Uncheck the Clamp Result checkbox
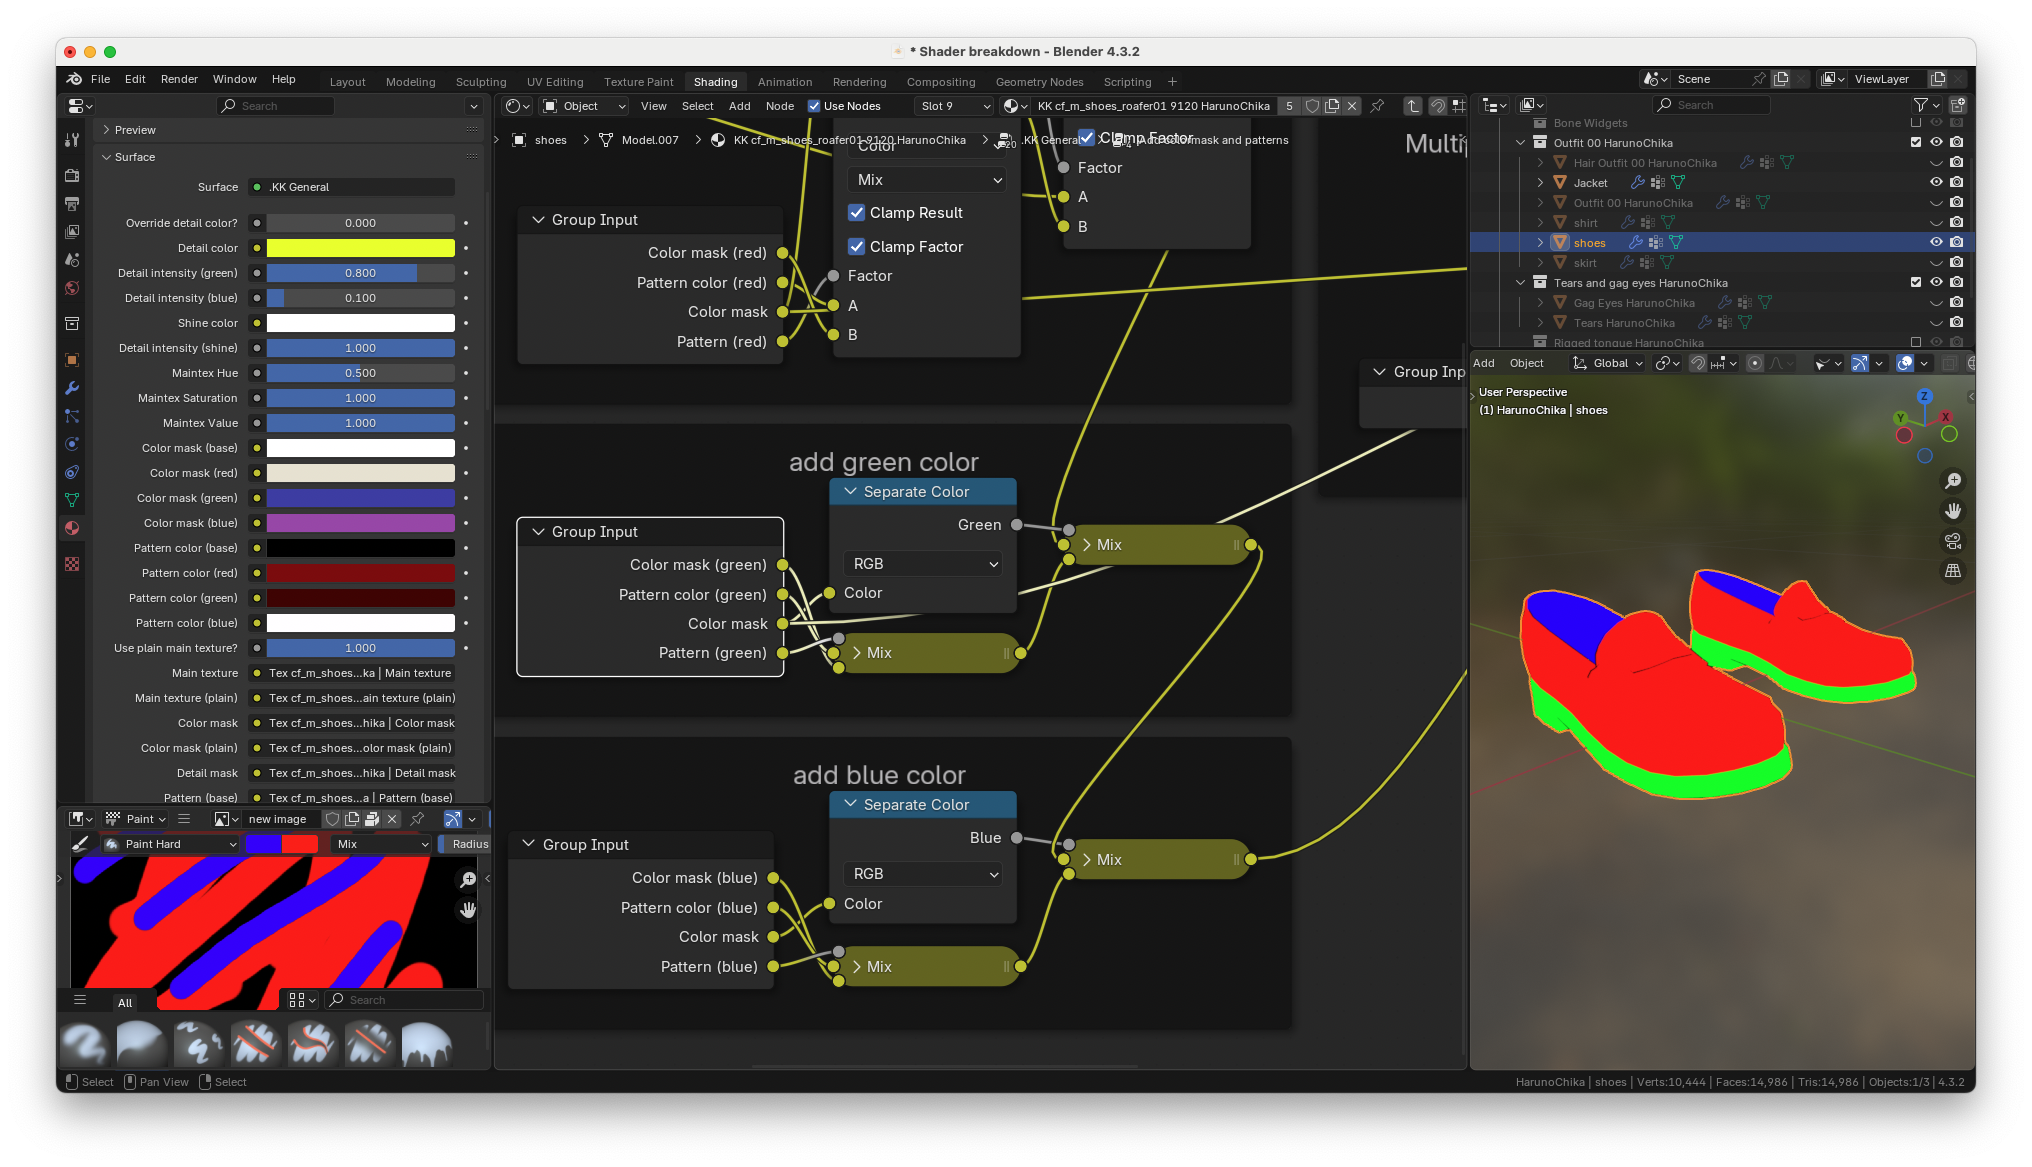2032x1167 pixels. 857,213
